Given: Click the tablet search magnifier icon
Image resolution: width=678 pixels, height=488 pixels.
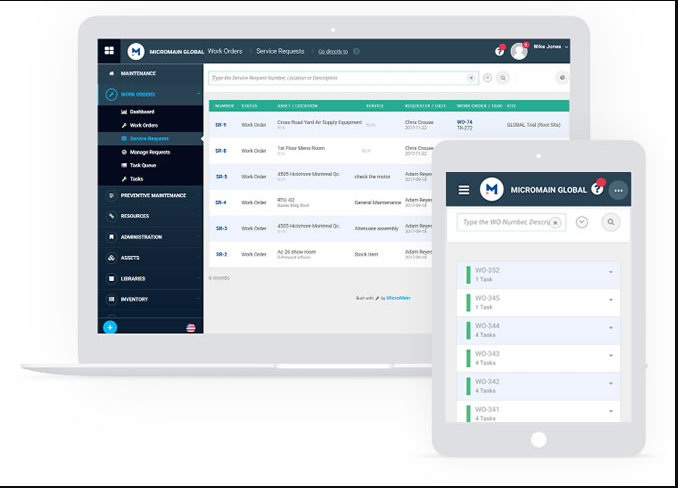Looking at the screenshot, I should (610, 222).
